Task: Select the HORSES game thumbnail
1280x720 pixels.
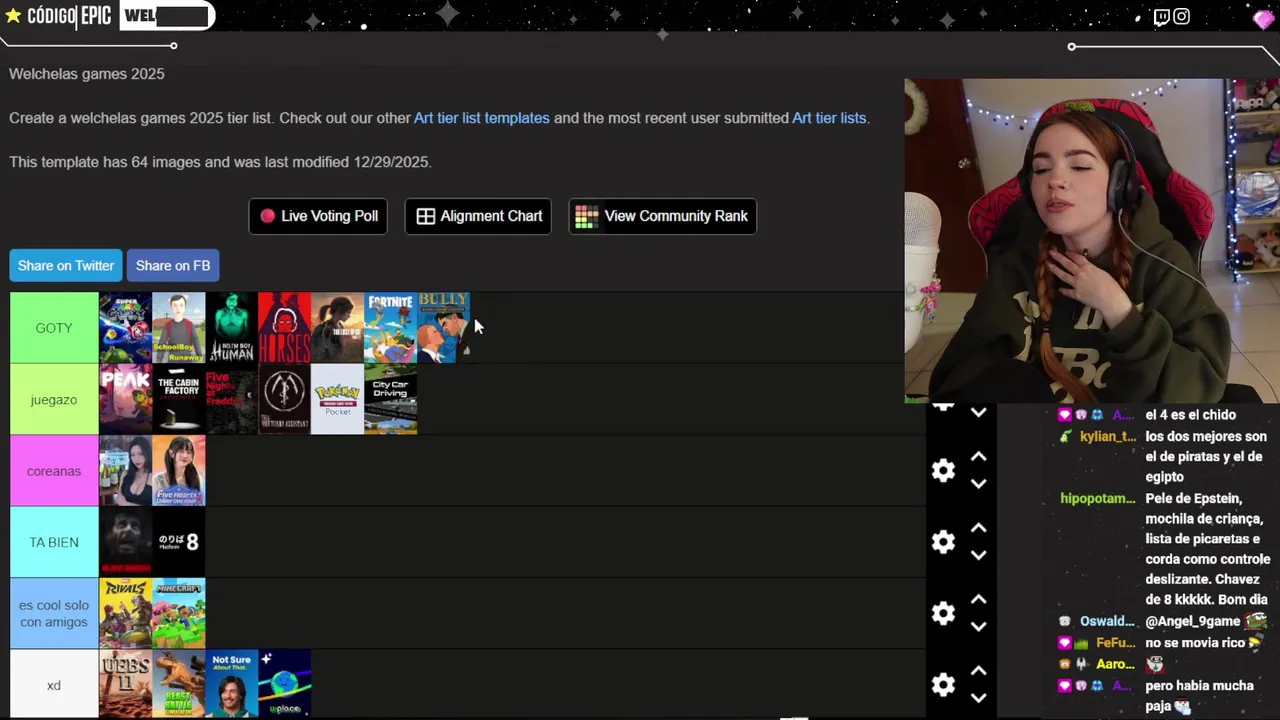Action: point(284,328)
